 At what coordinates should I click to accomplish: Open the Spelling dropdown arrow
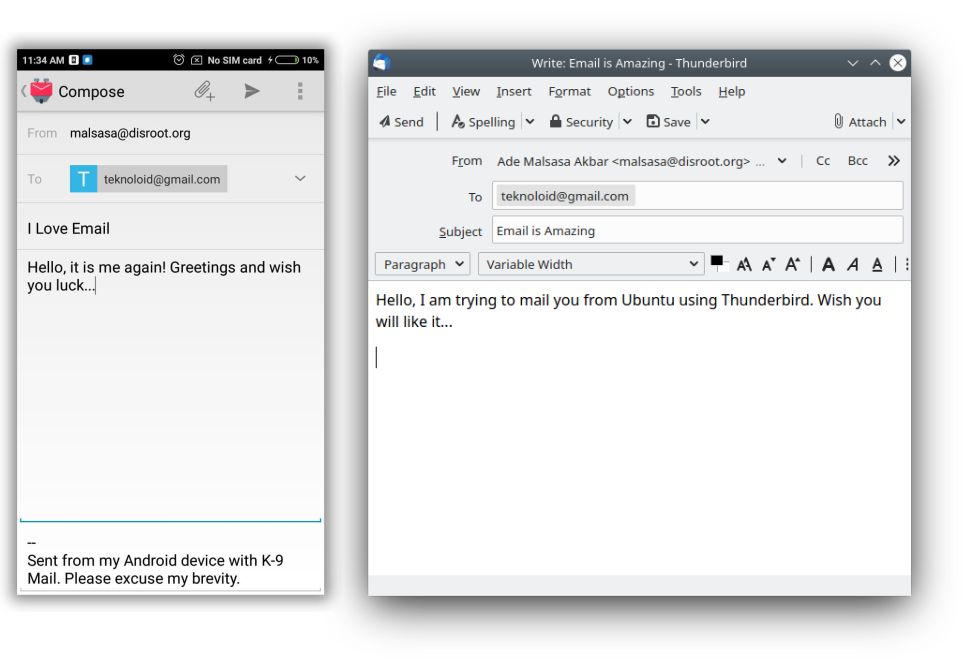[x=530, y=122]
